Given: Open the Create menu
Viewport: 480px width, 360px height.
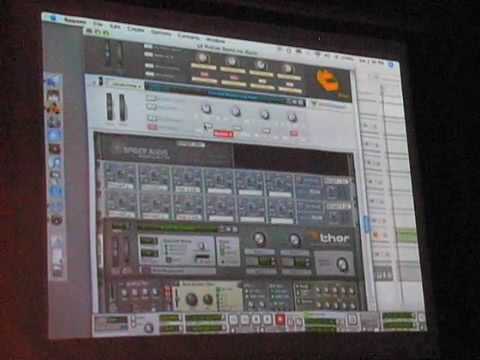Looking at the screenshot, I should (x=136, y=29).
